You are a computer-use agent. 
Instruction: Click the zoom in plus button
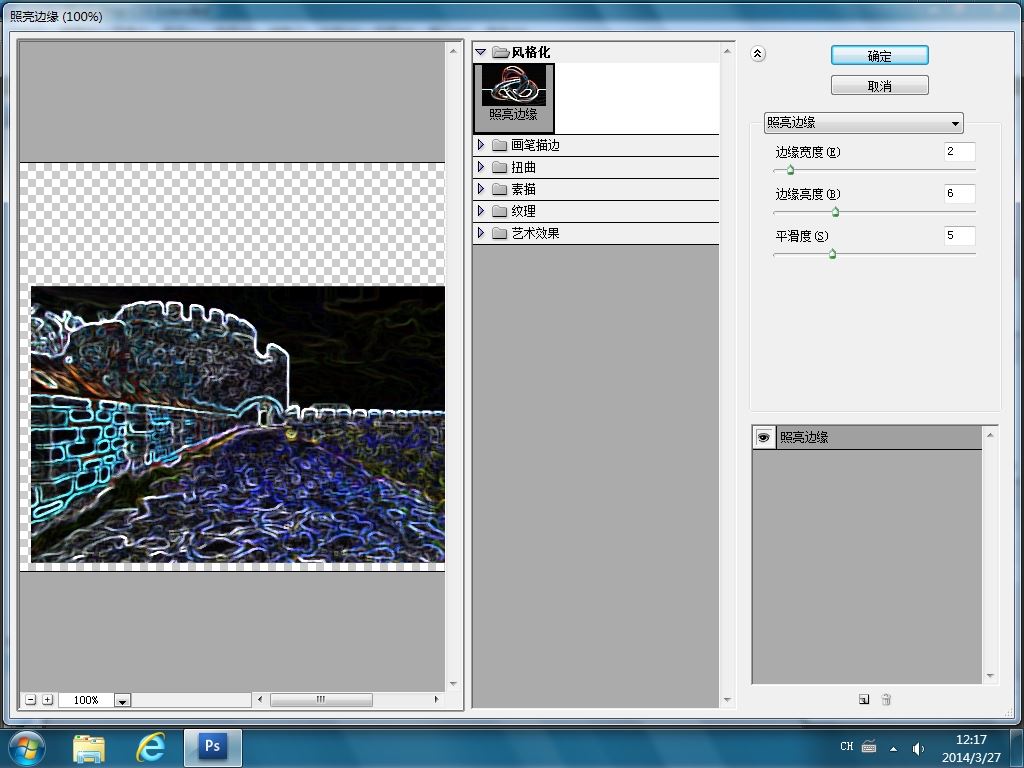coord(48,699)
